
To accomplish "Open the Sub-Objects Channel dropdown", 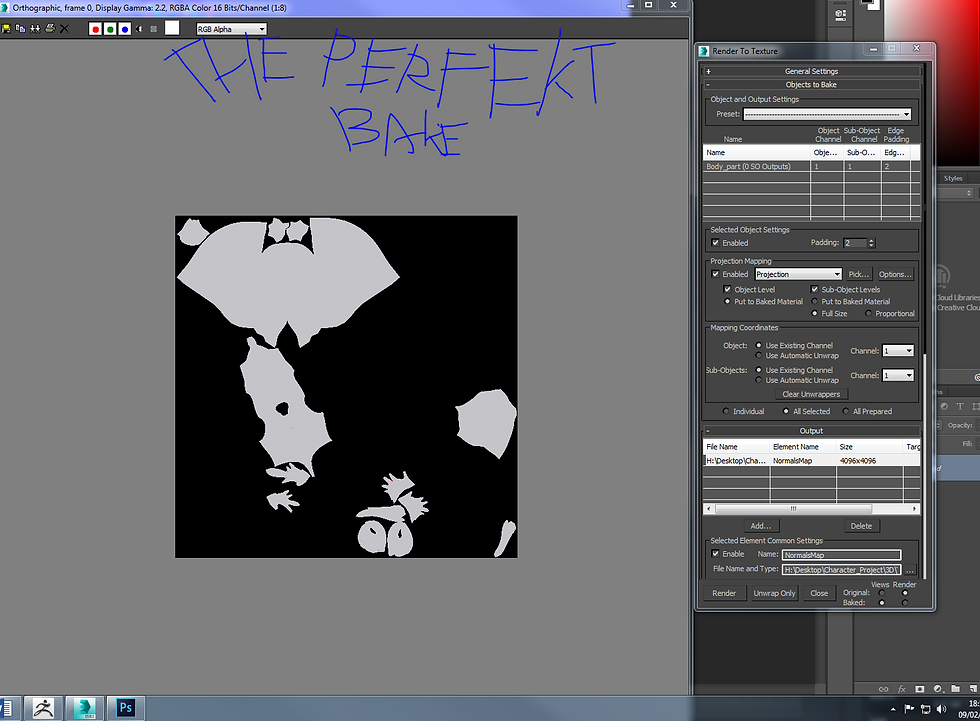I will 898,375.
